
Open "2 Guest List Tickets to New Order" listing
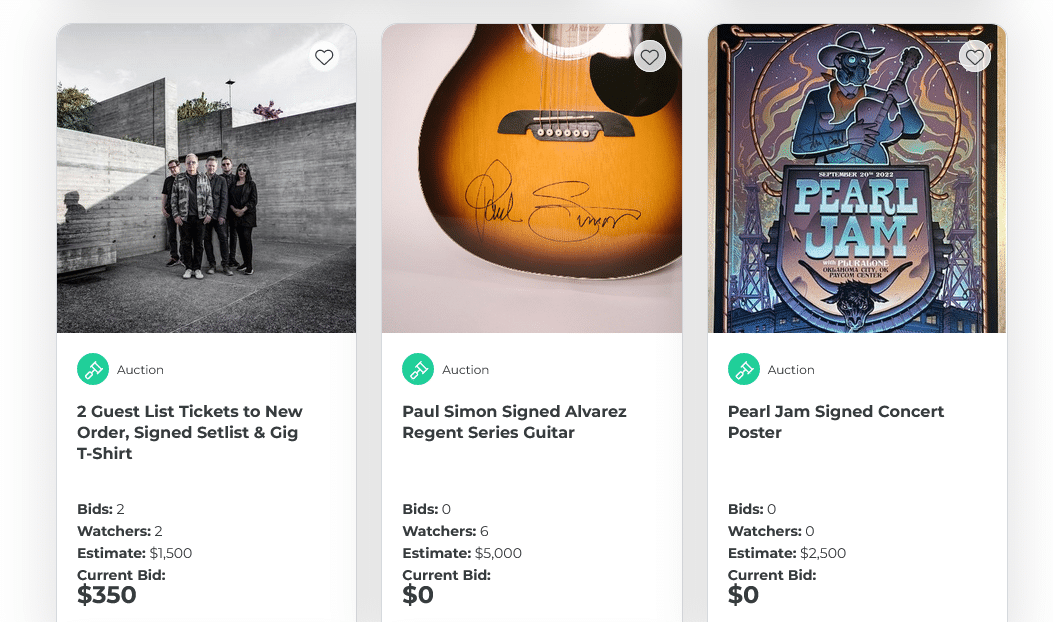pyautogui.click(x=190, y=432)
